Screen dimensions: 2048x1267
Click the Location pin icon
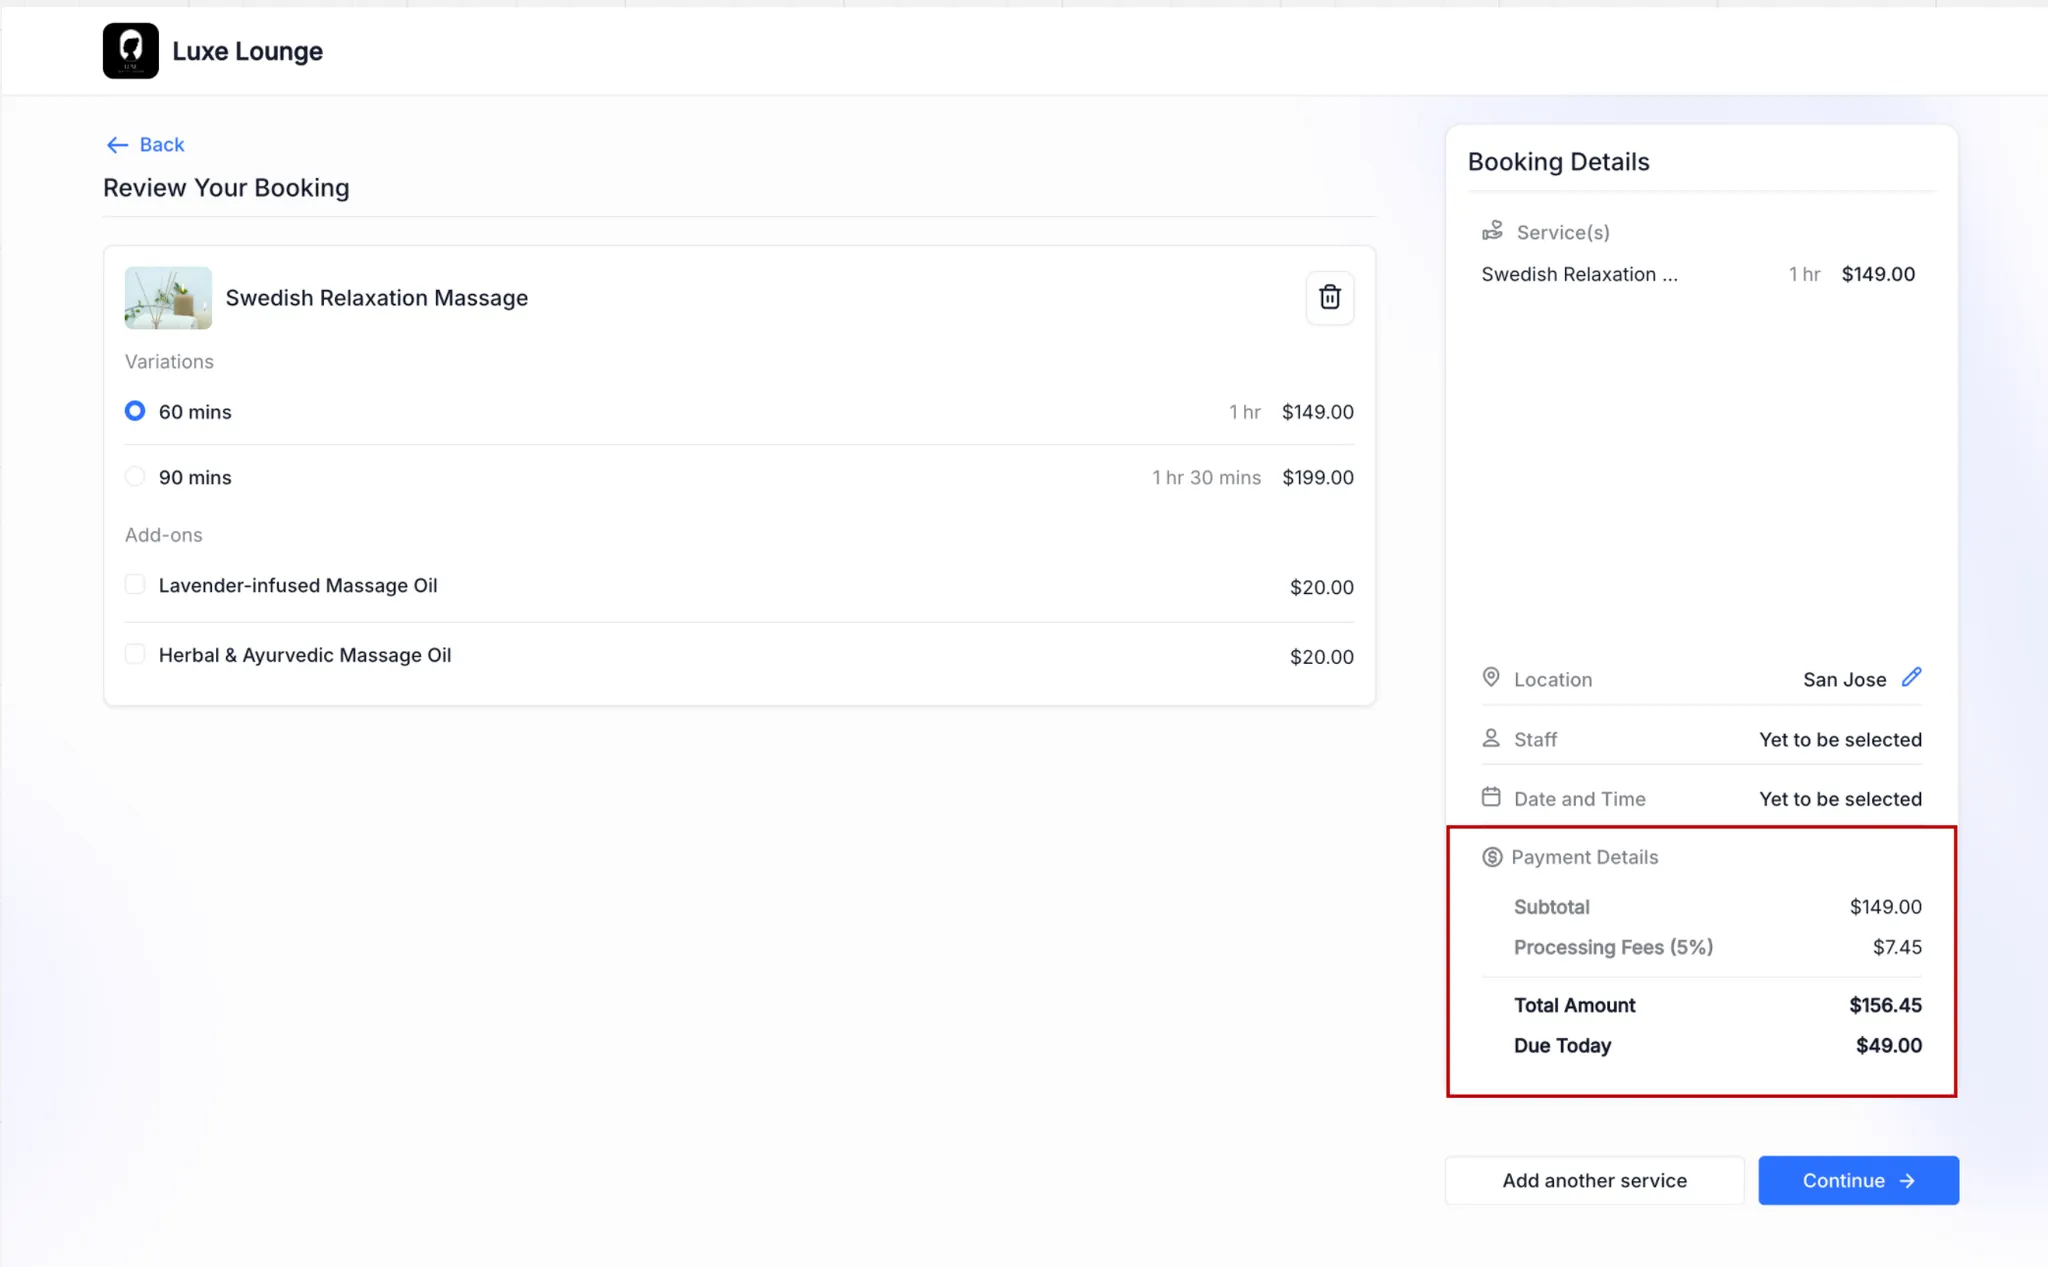tap(1490, 678)
